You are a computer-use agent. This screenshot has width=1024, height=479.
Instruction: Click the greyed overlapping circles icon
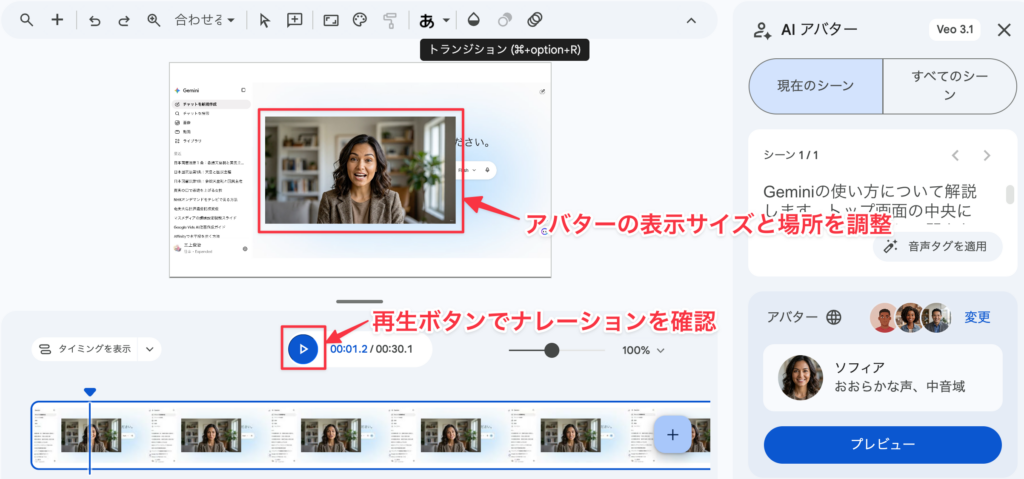[x=504, y=20]
